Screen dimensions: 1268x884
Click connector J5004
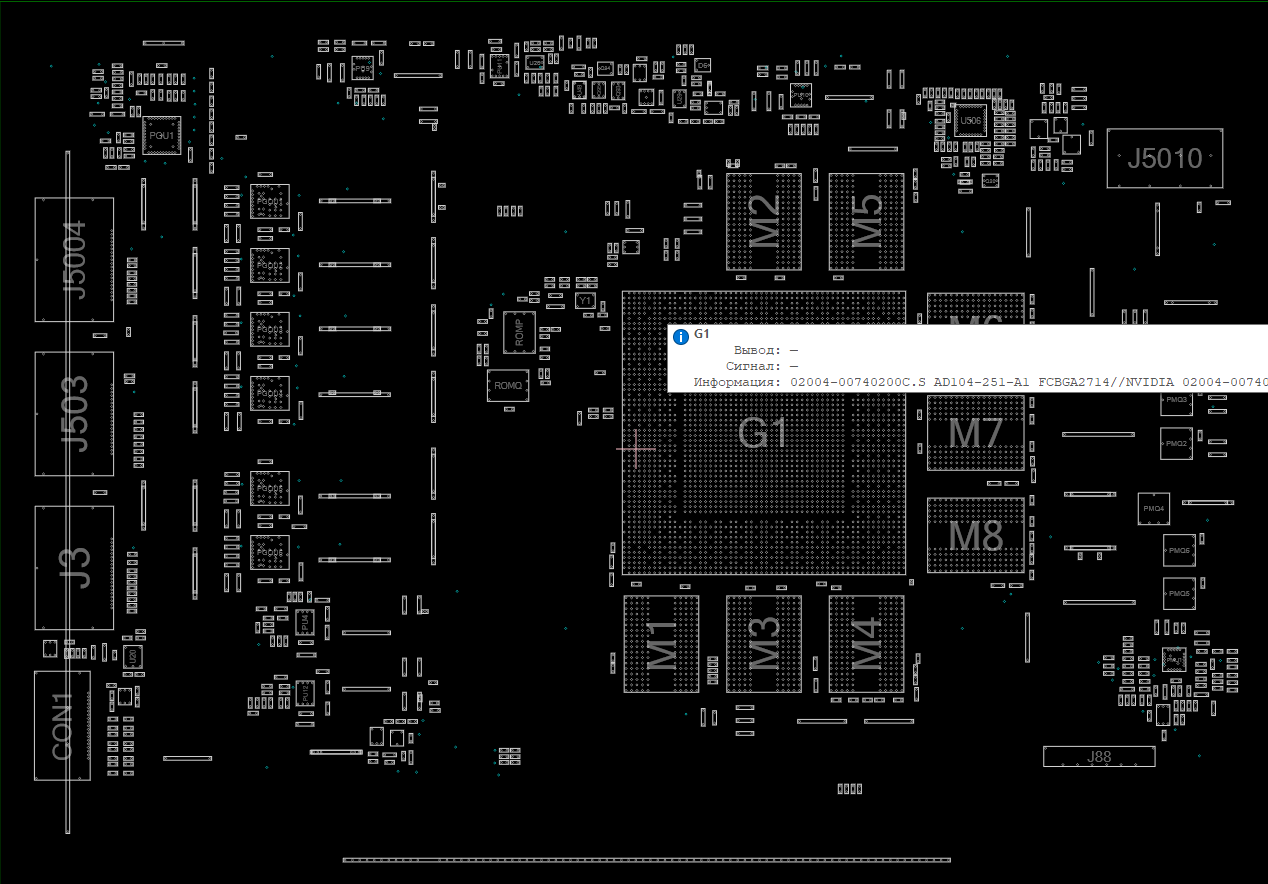click(x=74, y=259)
